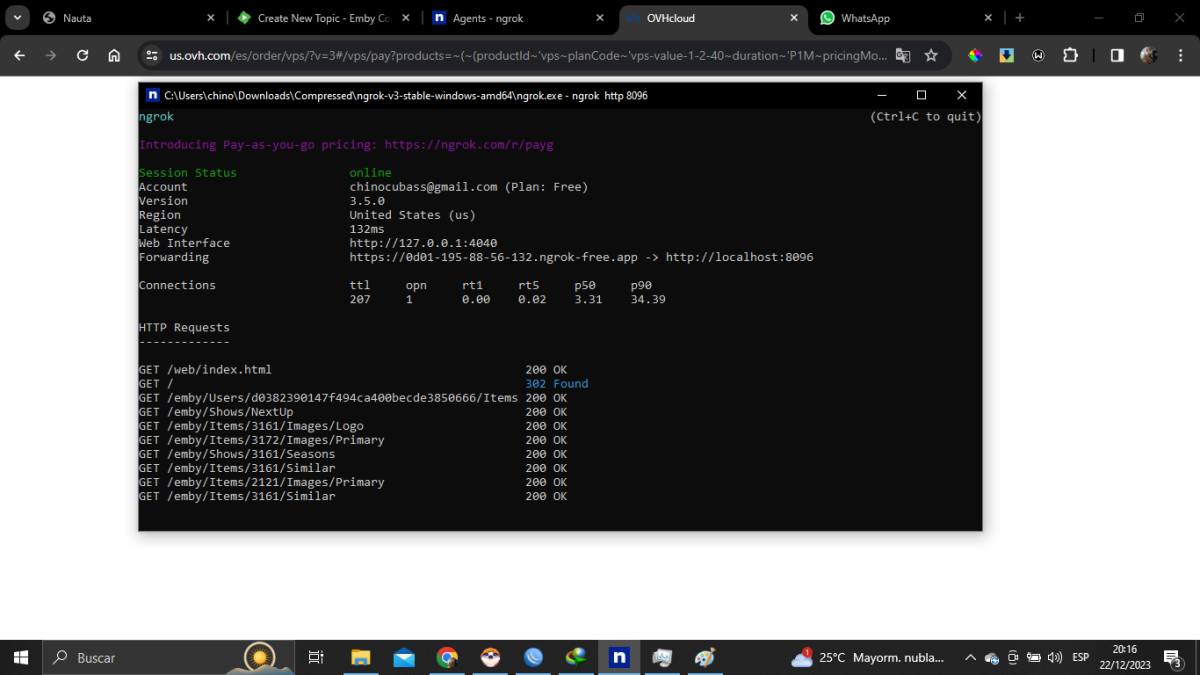Close the WhatsApp tab
This screenshot has height=675, width=1200.
987,18
